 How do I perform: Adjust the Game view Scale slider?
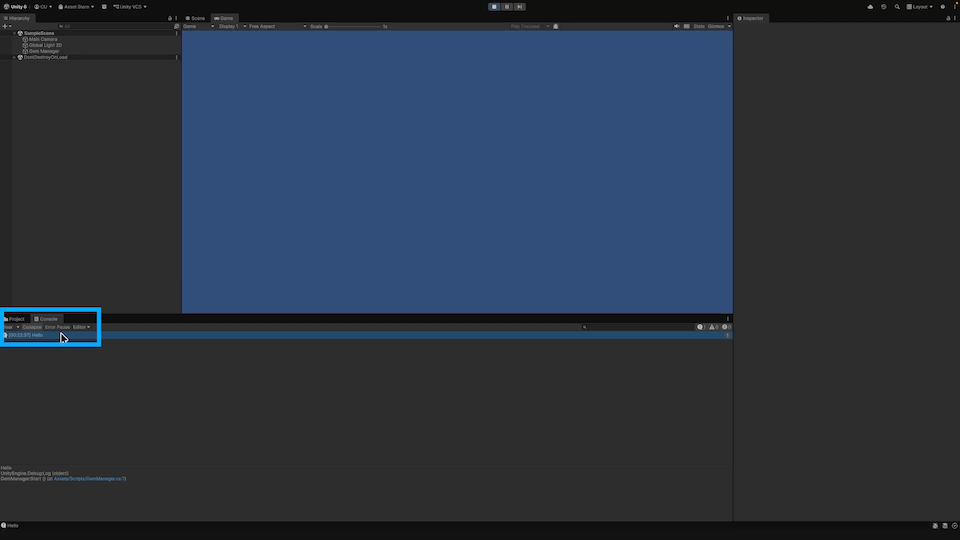(353, 26)
